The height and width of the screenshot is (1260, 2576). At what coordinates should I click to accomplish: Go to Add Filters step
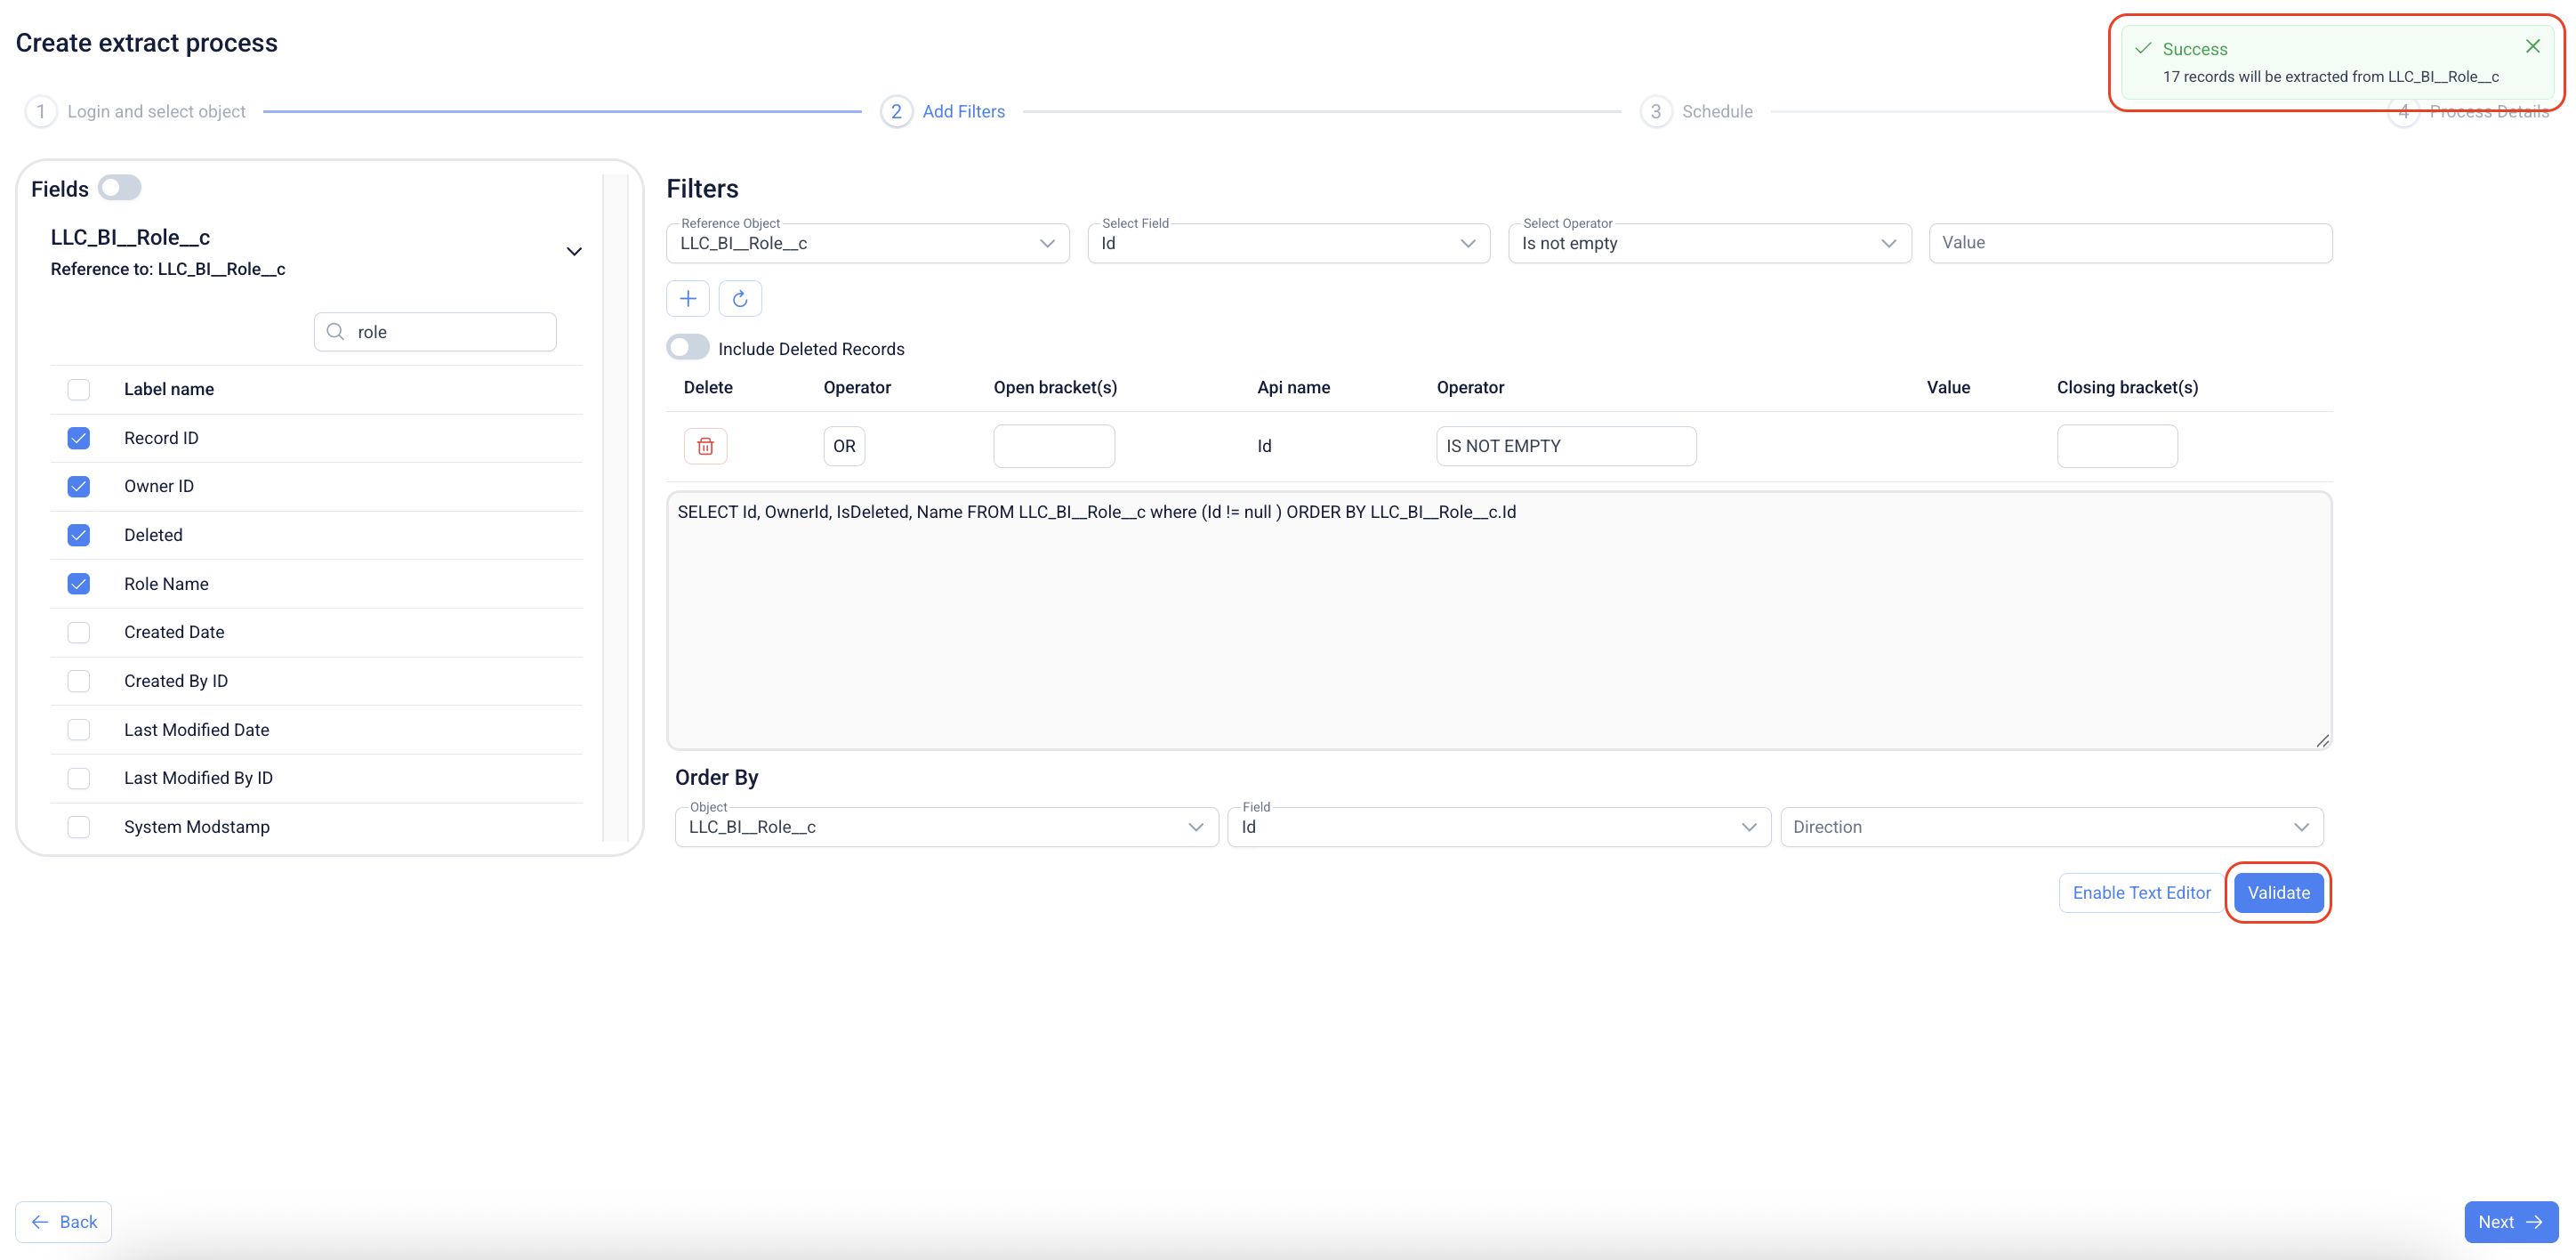pyautogui.click(x=963, y=111)
